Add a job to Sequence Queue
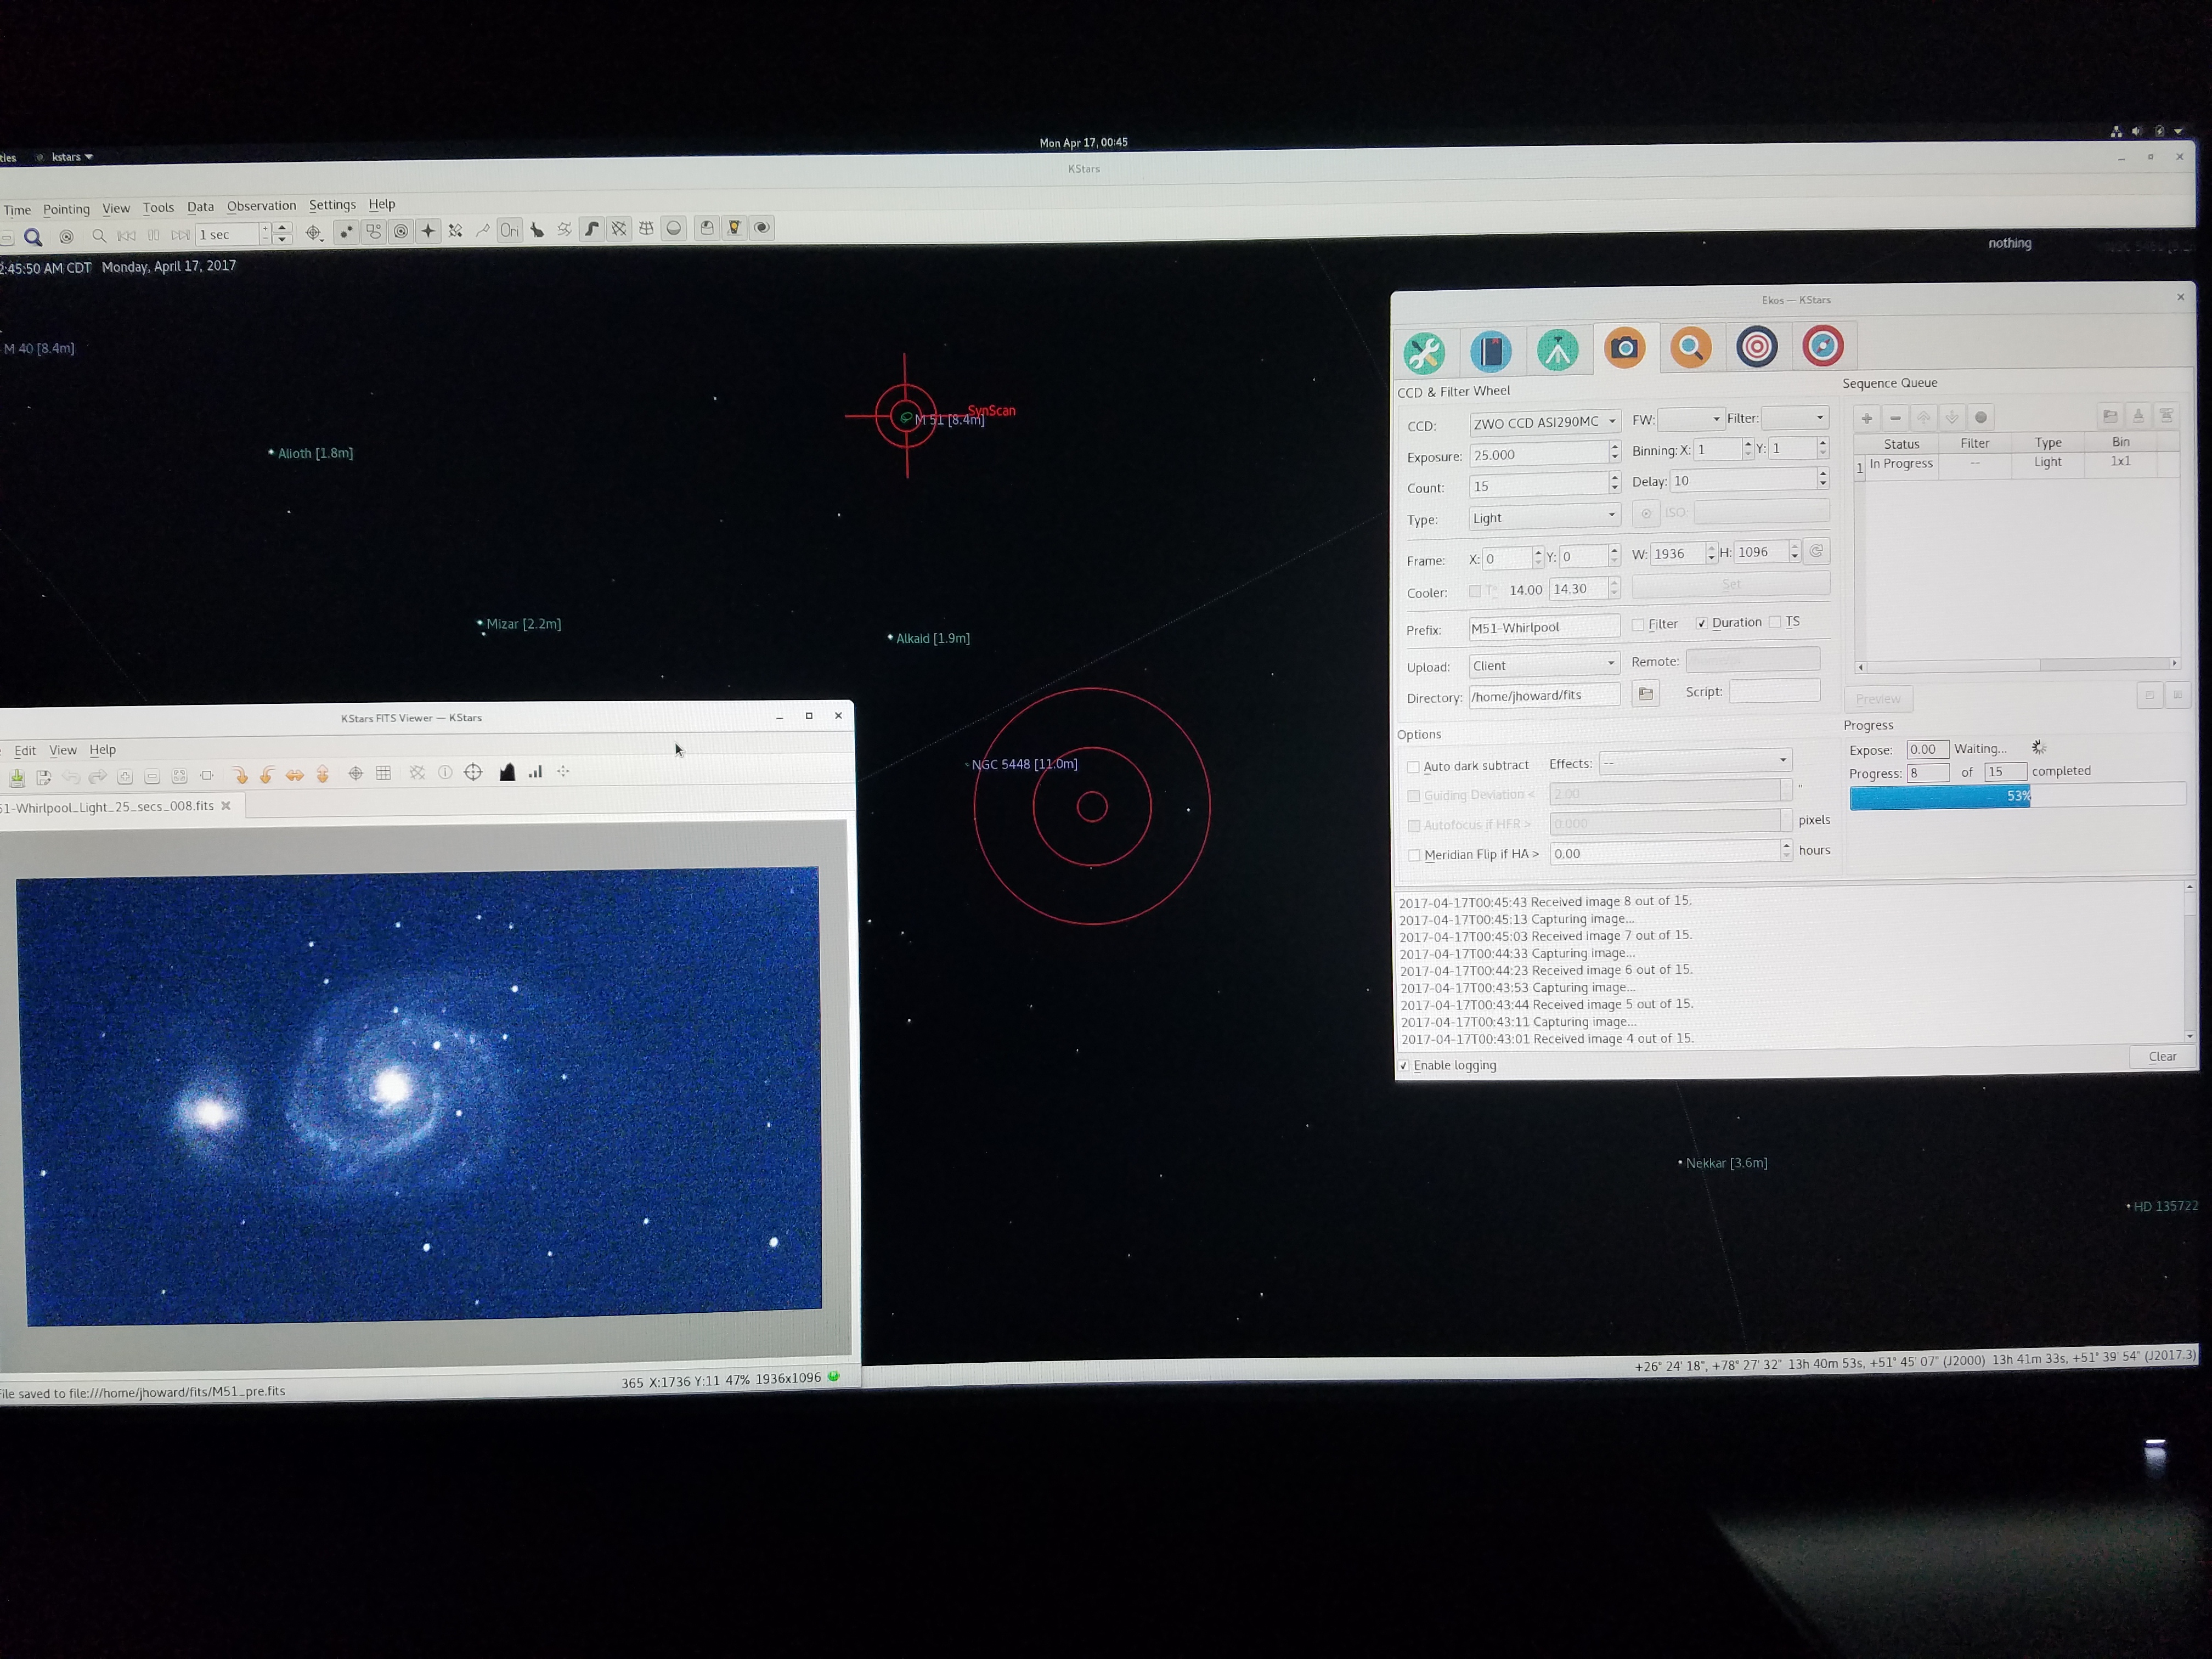The width and height of the screenshot is (2212, 1659). (1866, 418)
